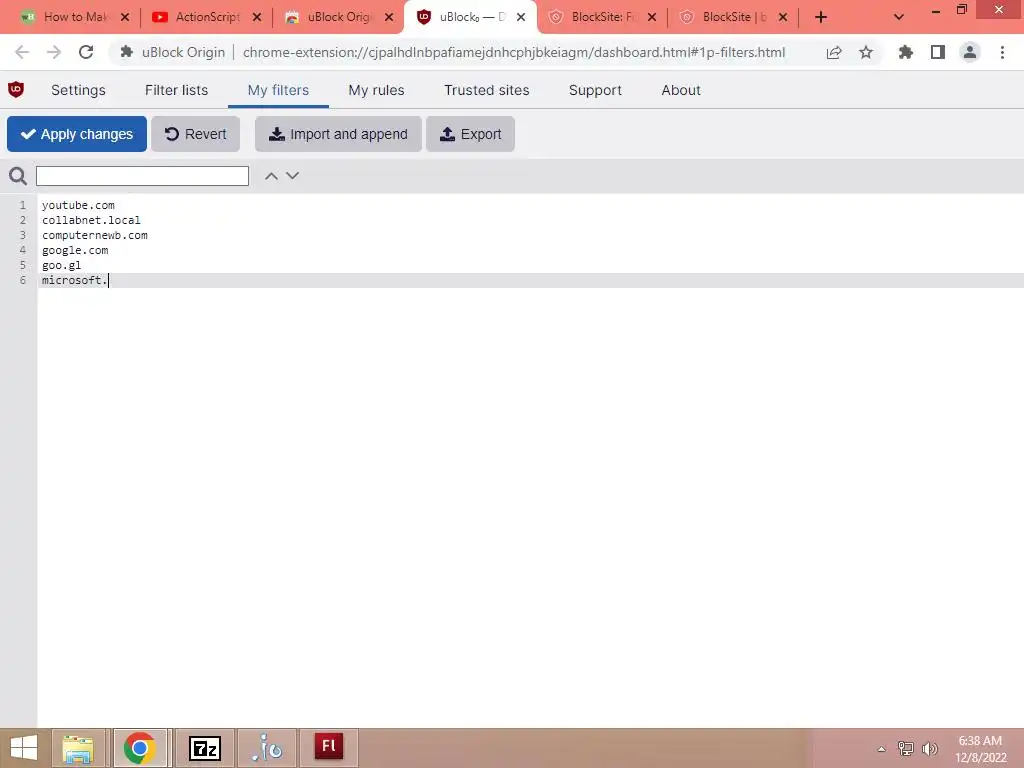Open Chrome three-dot menu
This screenshot has height=768, width=1024.
pyautogui.click(x=1002, y=52)
